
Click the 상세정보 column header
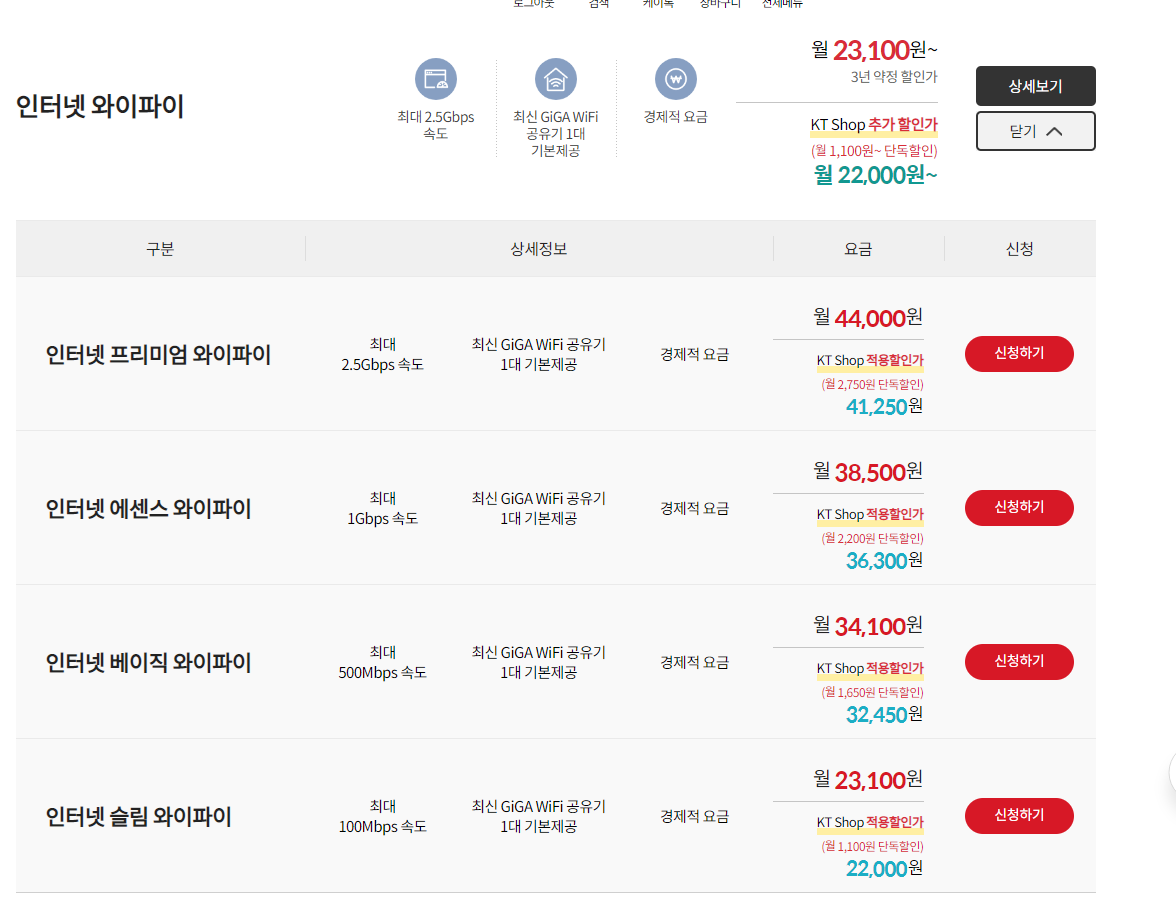pos(539,249)
